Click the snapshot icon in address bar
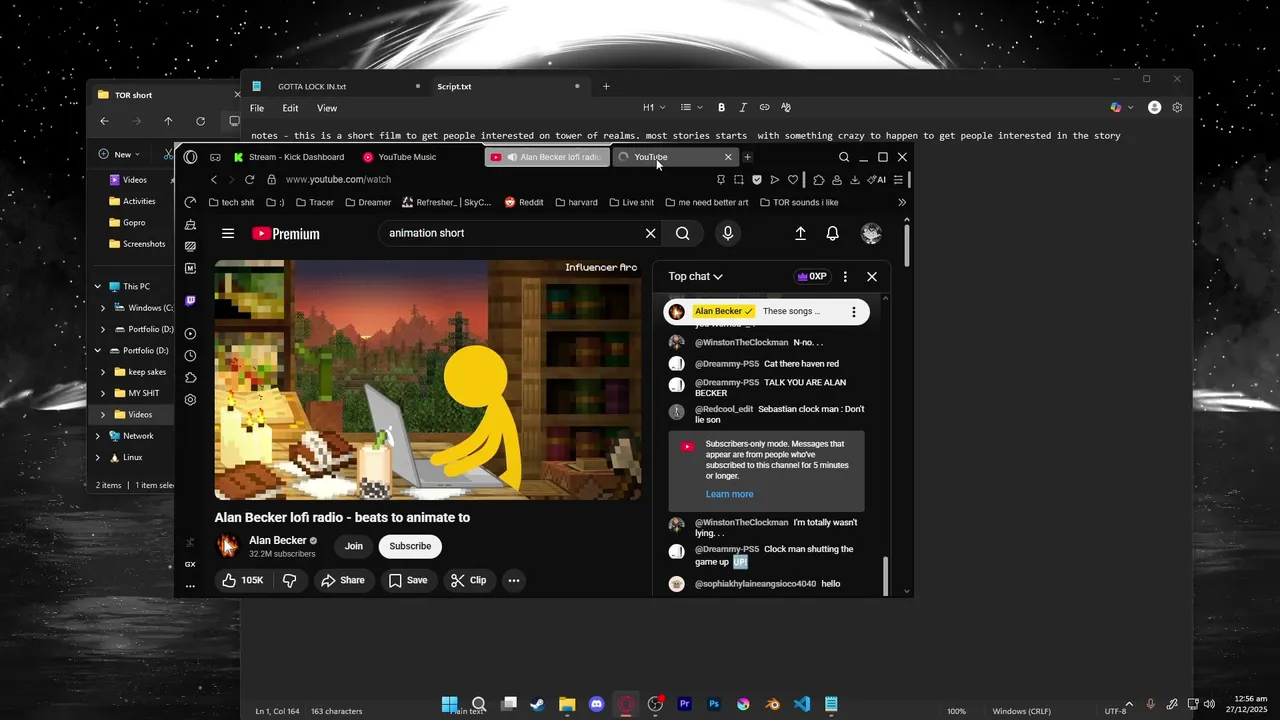The width and height of the screenshot is (1280, 720). tap(739, 180)
